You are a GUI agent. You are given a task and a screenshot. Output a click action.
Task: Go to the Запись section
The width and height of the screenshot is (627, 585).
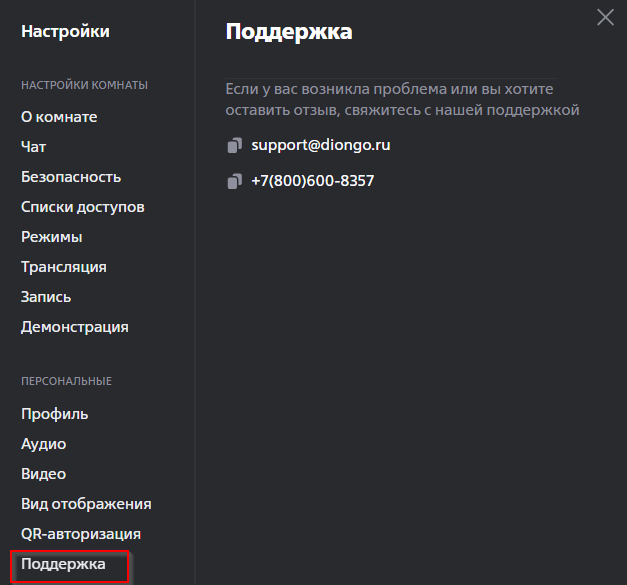[x=46, y=297]
